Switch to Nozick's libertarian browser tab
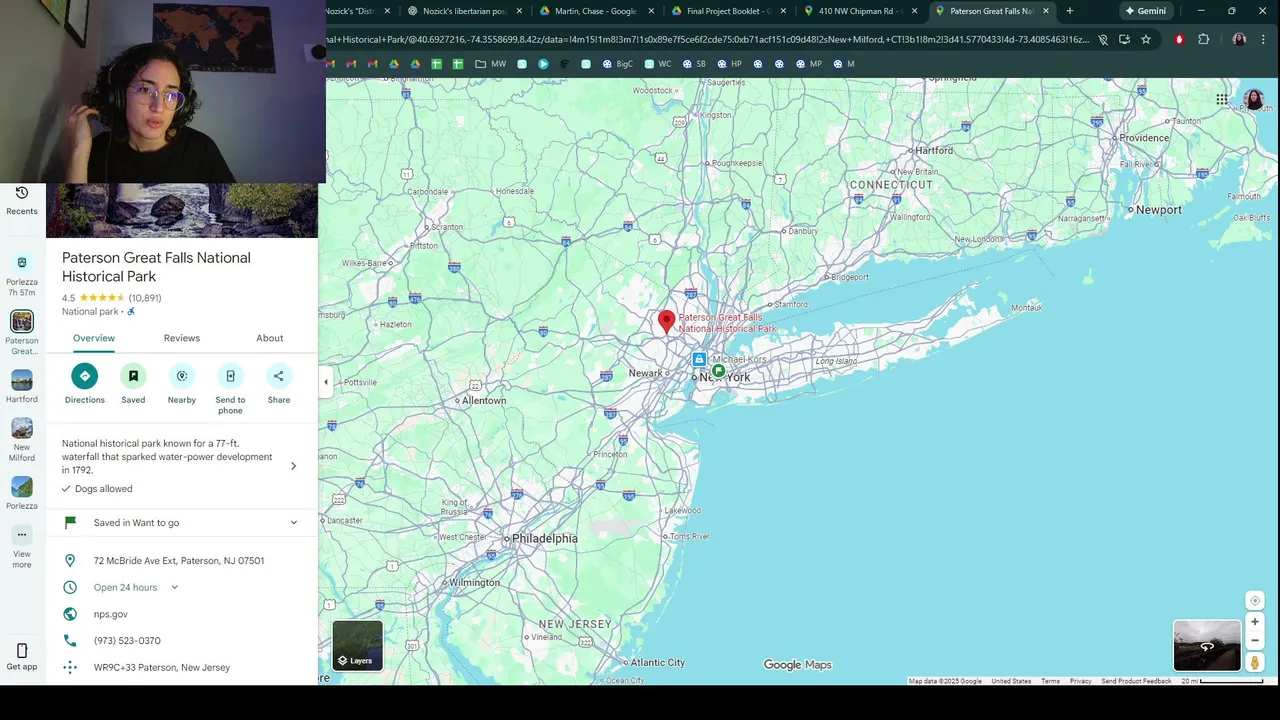 click(x=464, y=11)
